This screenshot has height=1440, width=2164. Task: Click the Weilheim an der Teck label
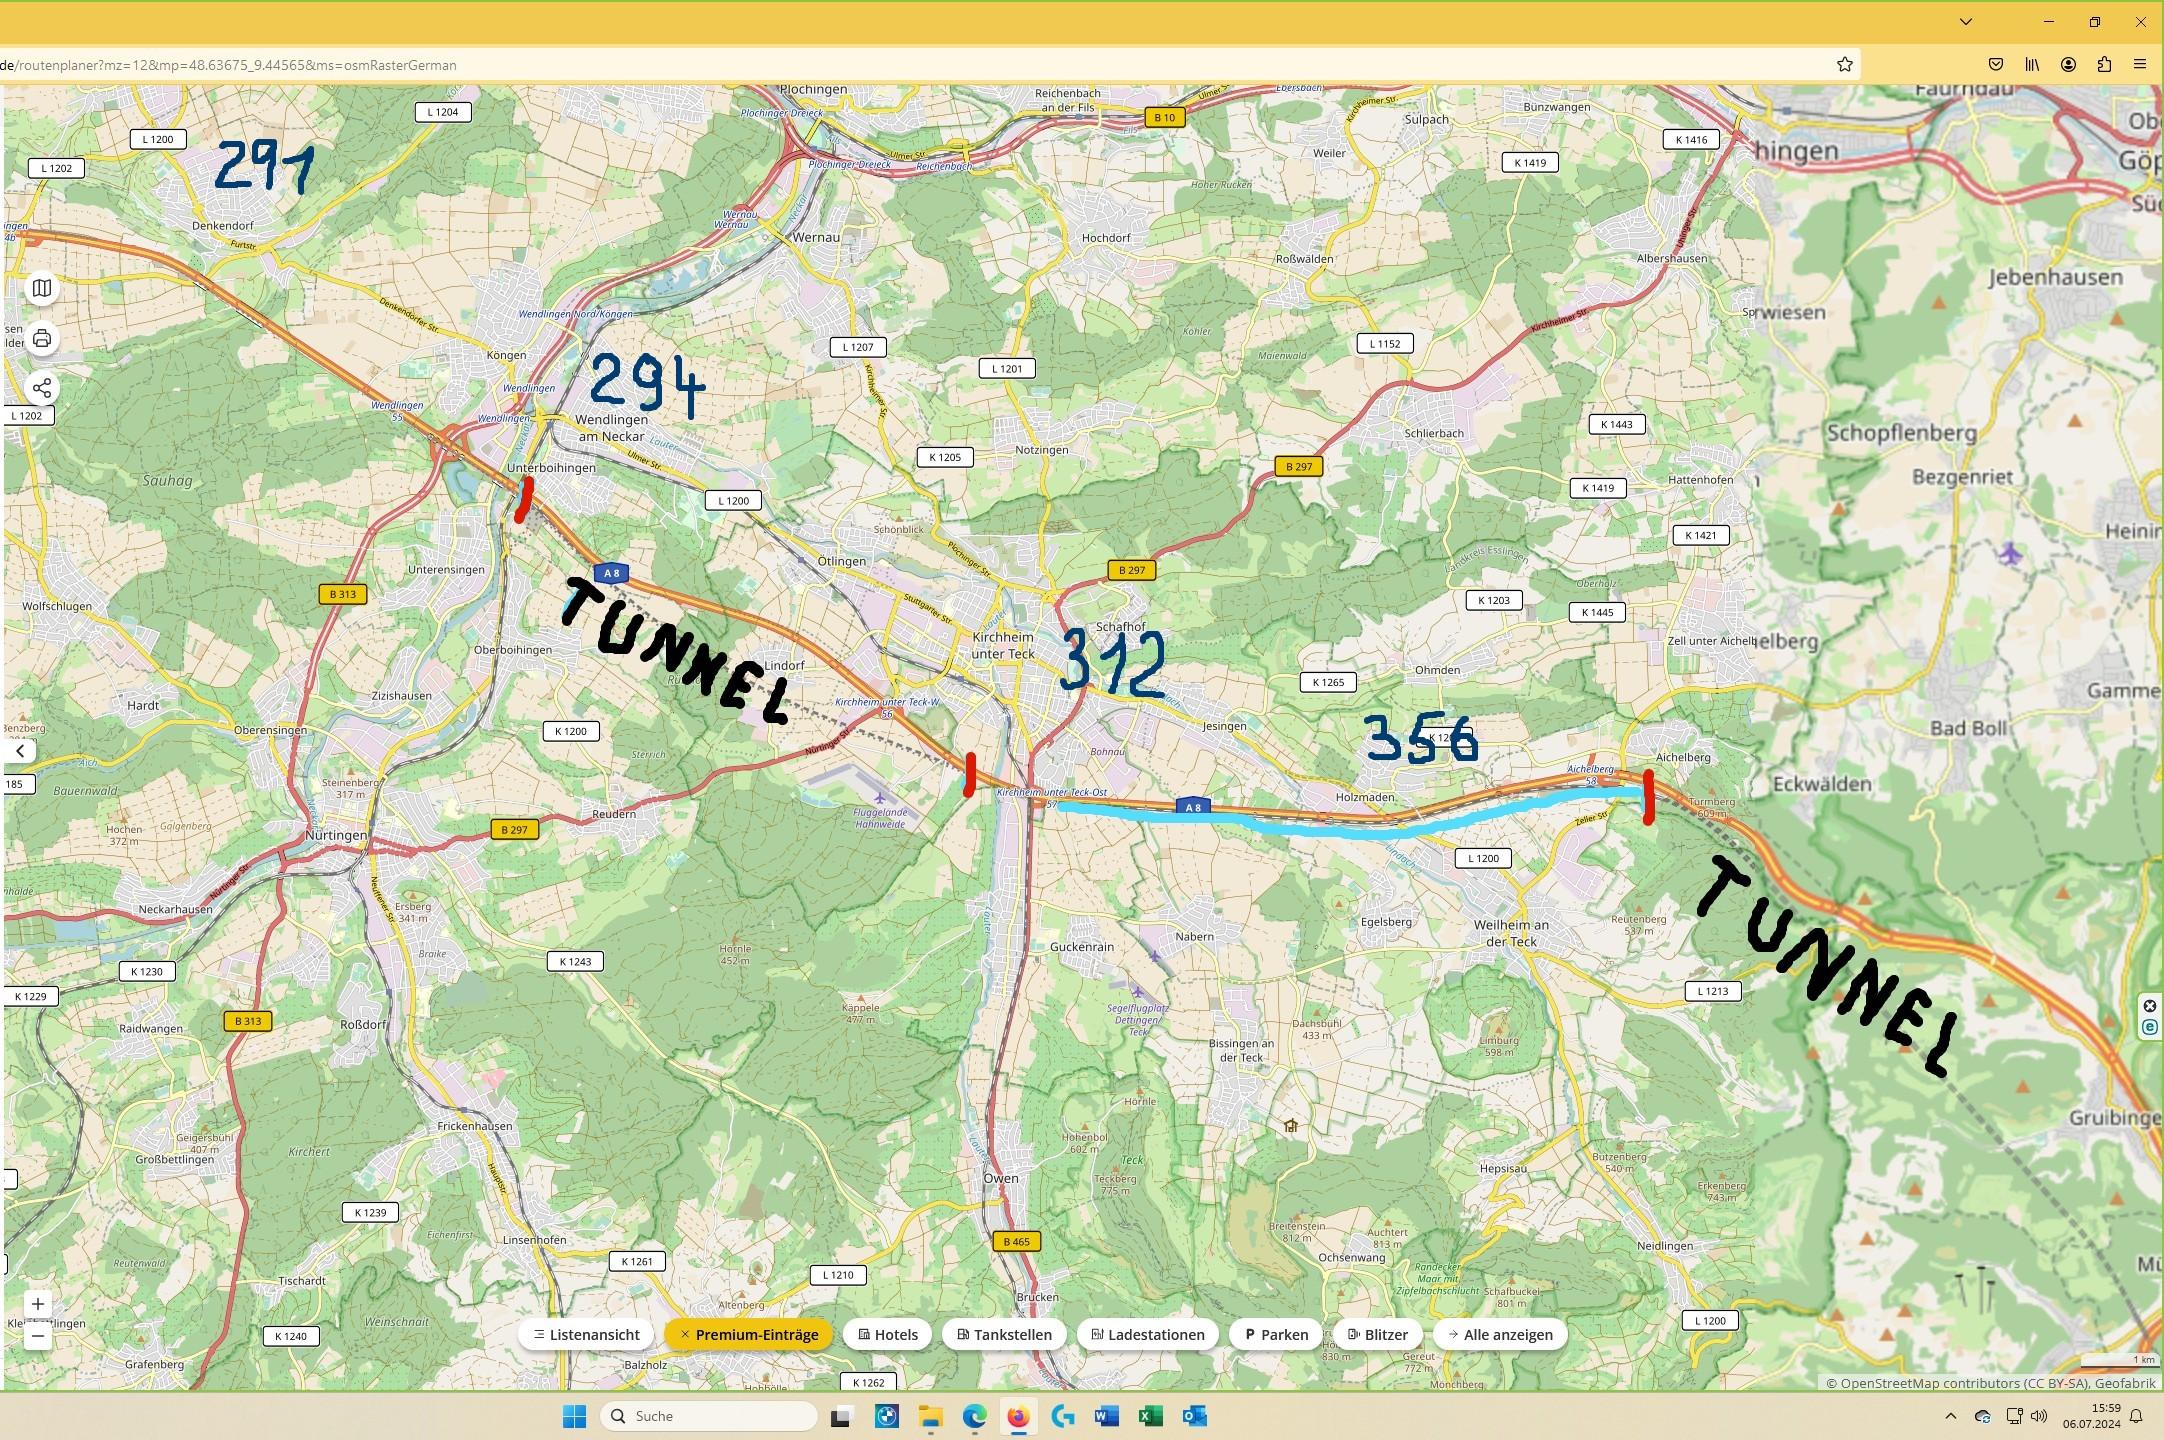pyautogui.click(x=1511, y=933)
